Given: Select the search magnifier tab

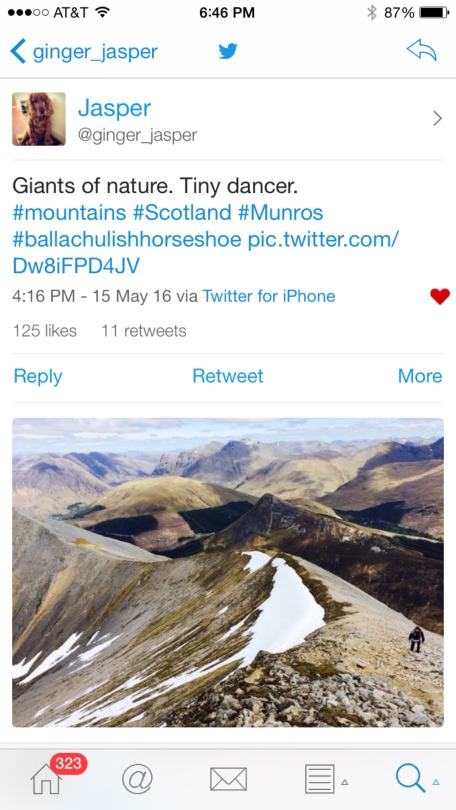Looking at the screenshot, I should [410, 778].
